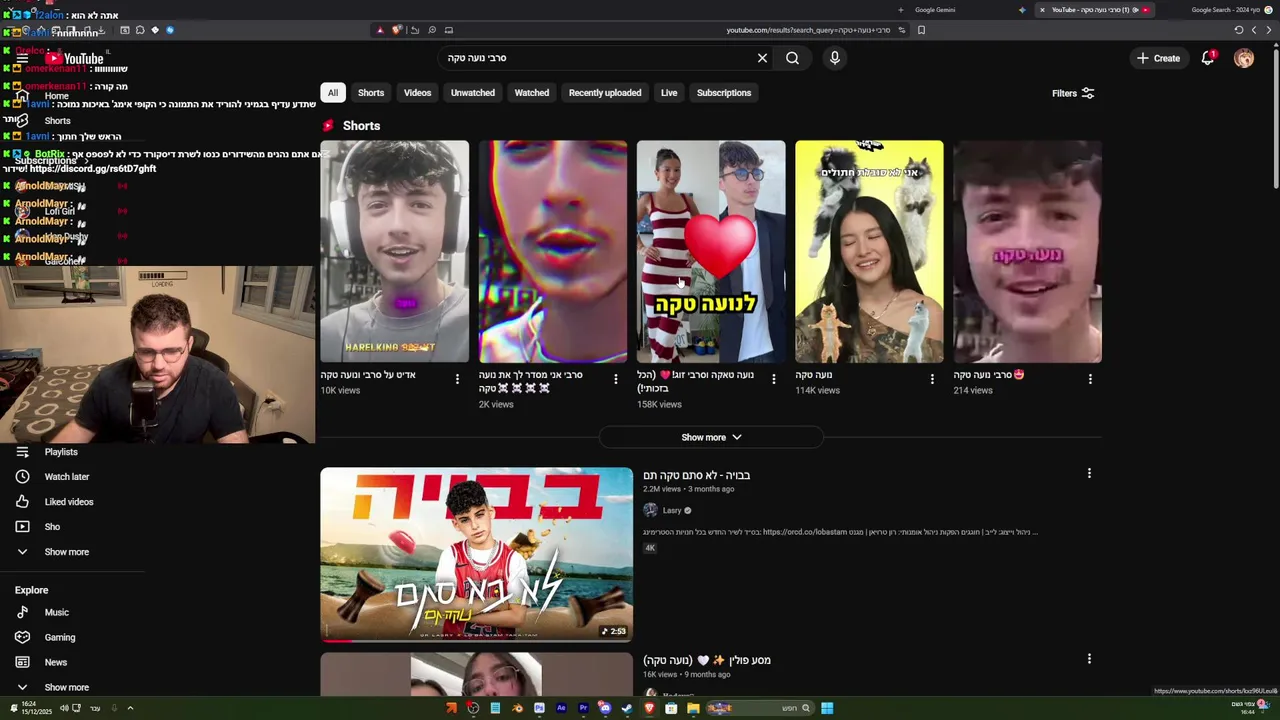1280x720 pixels.
Task: Open Blender from the taskbar
Action: [x=517, y=708]
